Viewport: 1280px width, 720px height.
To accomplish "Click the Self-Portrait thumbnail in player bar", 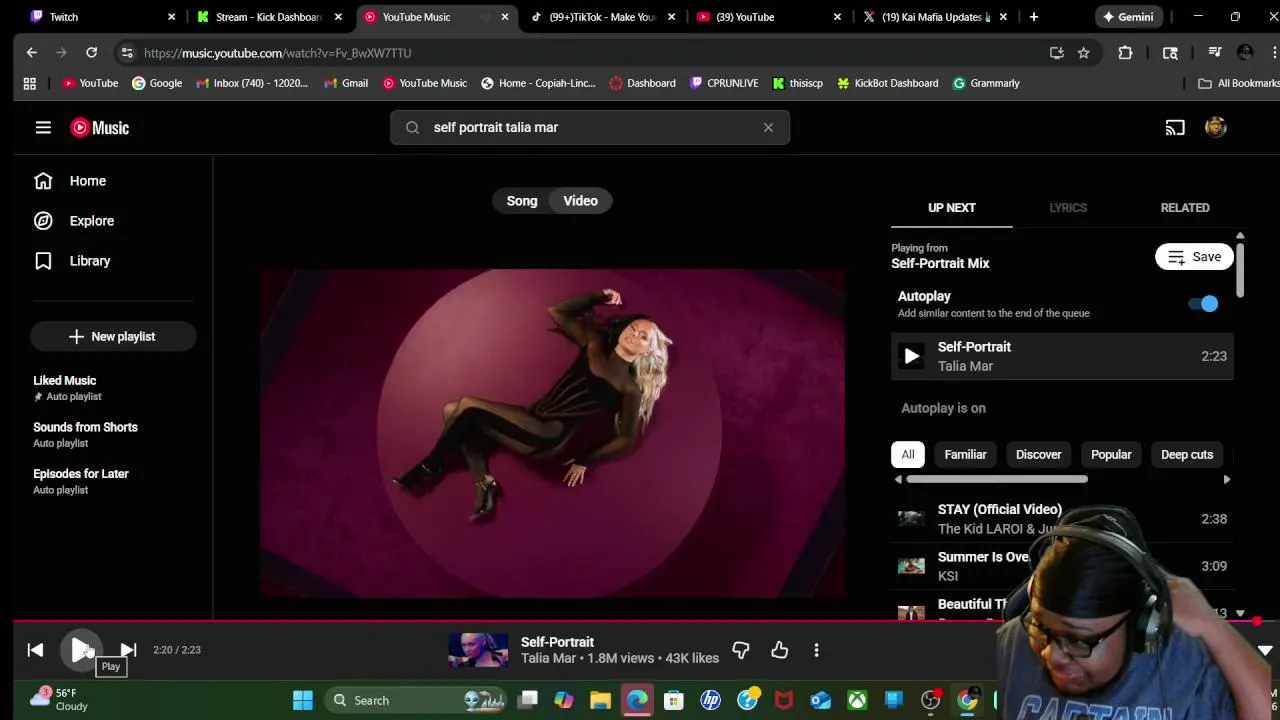I will coord(478,650).
